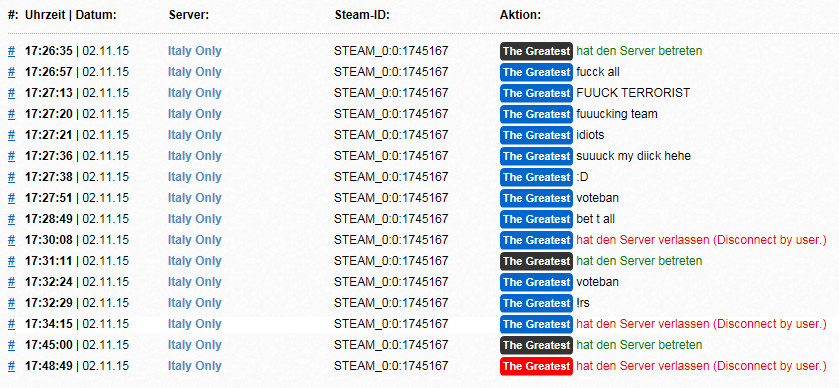Select the Steam-ID in the 17:48:49 row
The height and width of the screenshot is (388, 839).
[x=391, y=366]
